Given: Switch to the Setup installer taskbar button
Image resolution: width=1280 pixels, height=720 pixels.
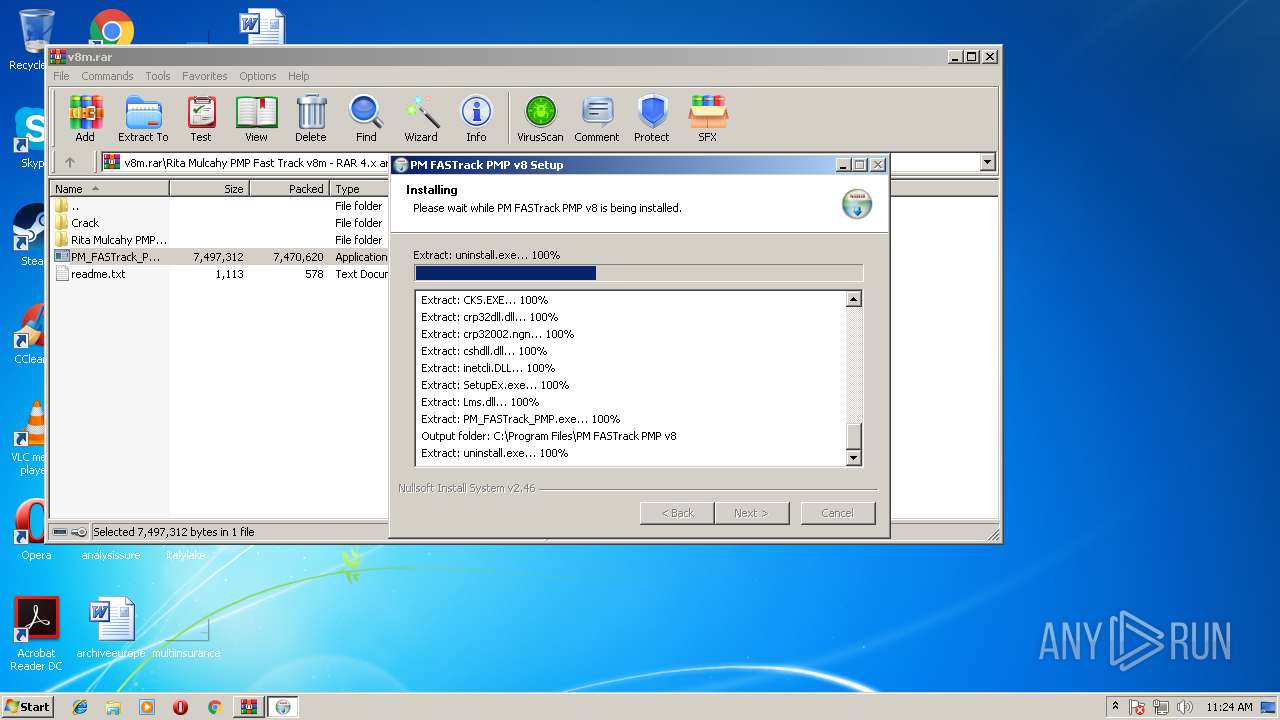Looking at the screenshot, I should pos(283,707).
